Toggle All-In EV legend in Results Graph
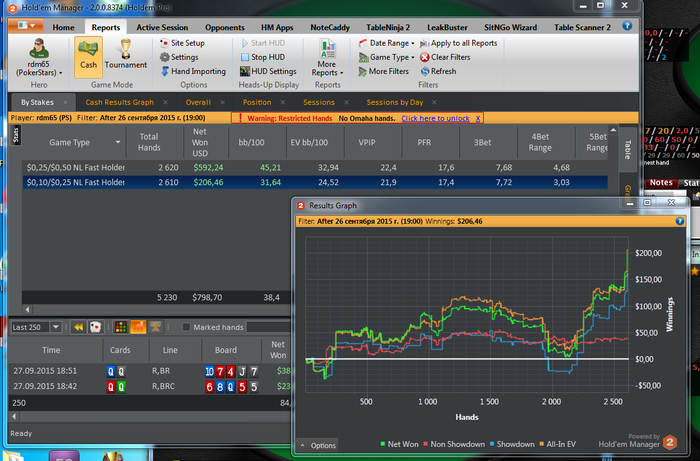Screen dimensions: 700x461 557,444
